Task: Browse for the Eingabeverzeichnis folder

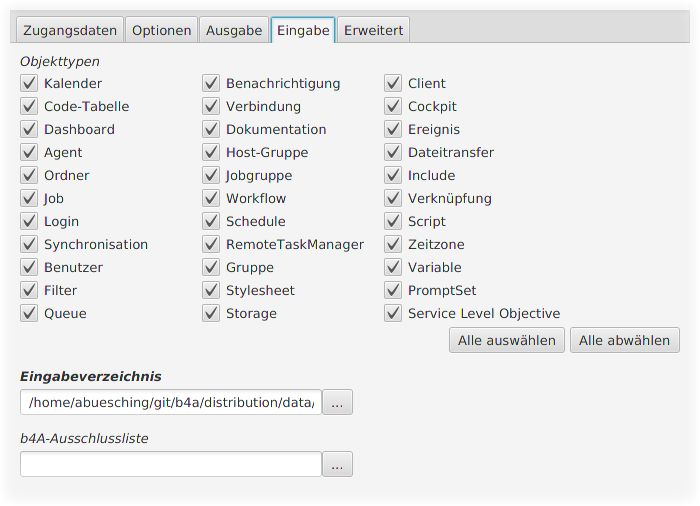Action: [337, 402]
